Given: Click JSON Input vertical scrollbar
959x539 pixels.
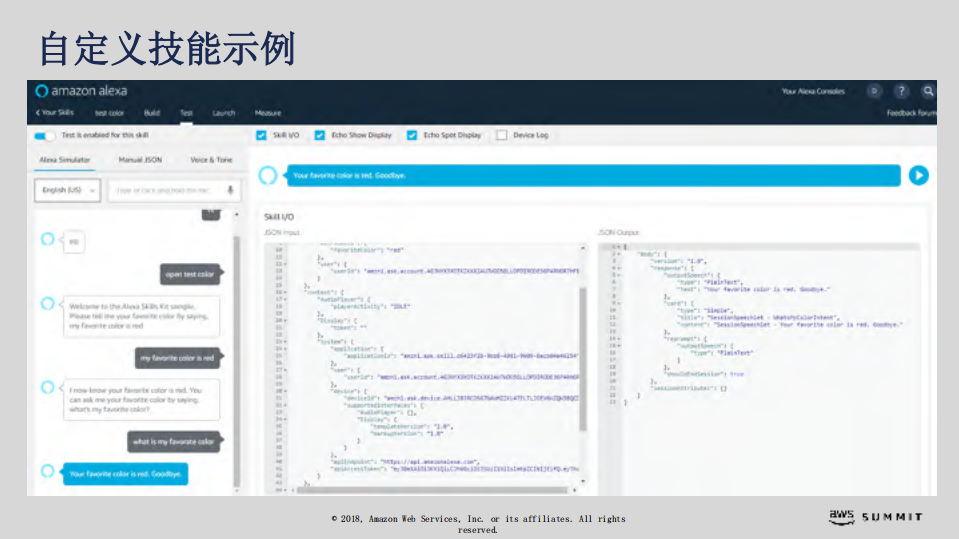Looking at the screenshot, I should pos(583,359).
